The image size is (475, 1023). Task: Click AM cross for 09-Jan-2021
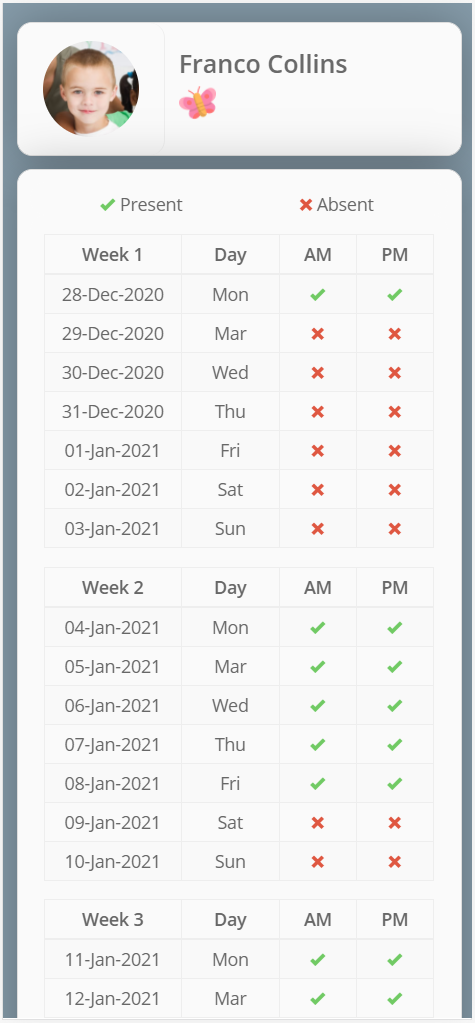(x=318, y=823)
